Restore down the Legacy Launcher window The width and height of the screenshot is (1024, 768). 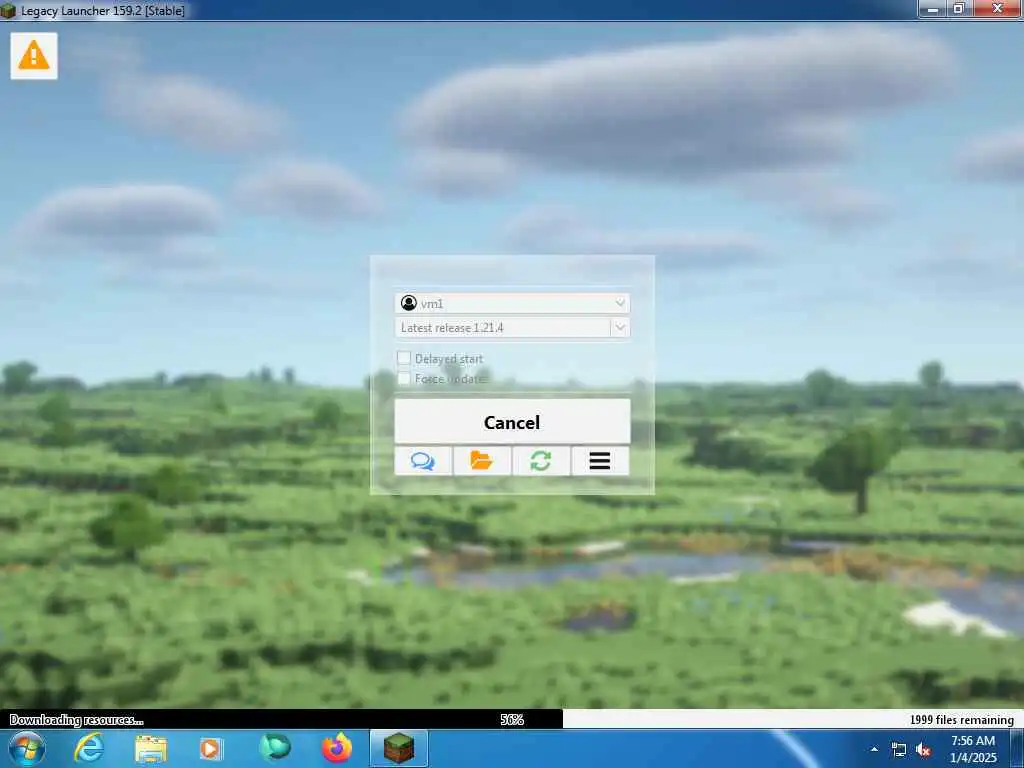point(959,9)
